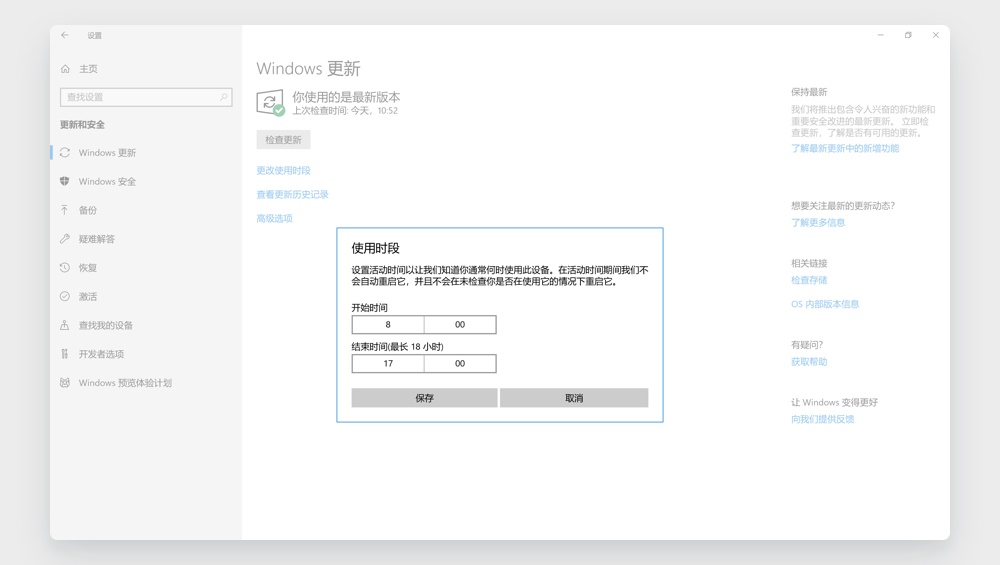Click the 开始时间 label

(x=369, y=307)
